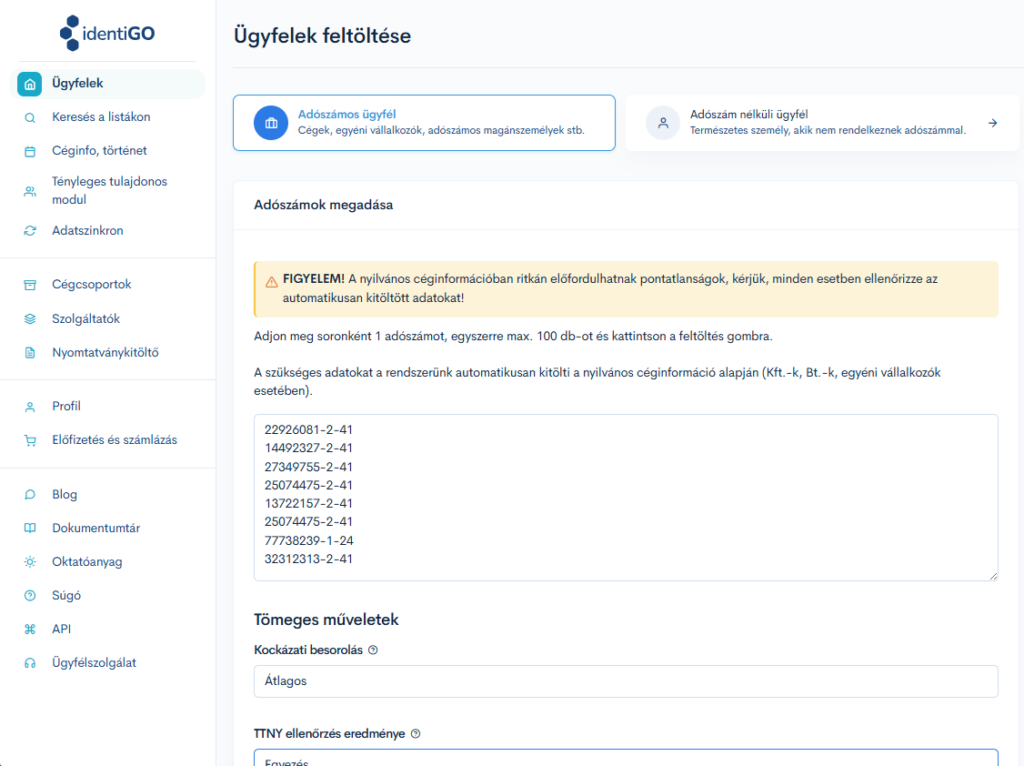Screen dimensions: 1024x766
Task: Open Oktatóanyag in the sidebar
Action: [87, 562]
